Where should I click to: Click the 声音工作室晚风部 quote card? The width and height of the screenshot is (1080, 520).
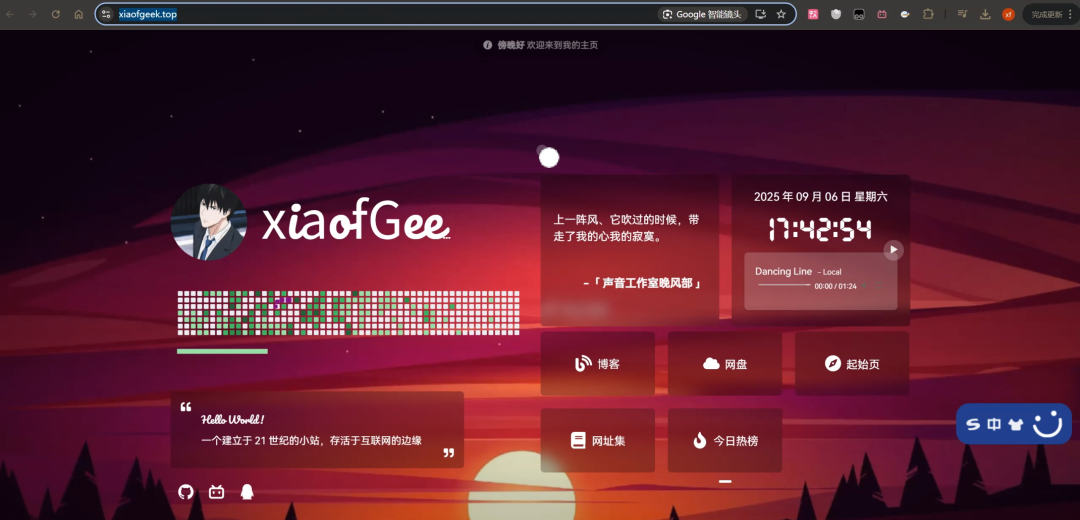630,250
